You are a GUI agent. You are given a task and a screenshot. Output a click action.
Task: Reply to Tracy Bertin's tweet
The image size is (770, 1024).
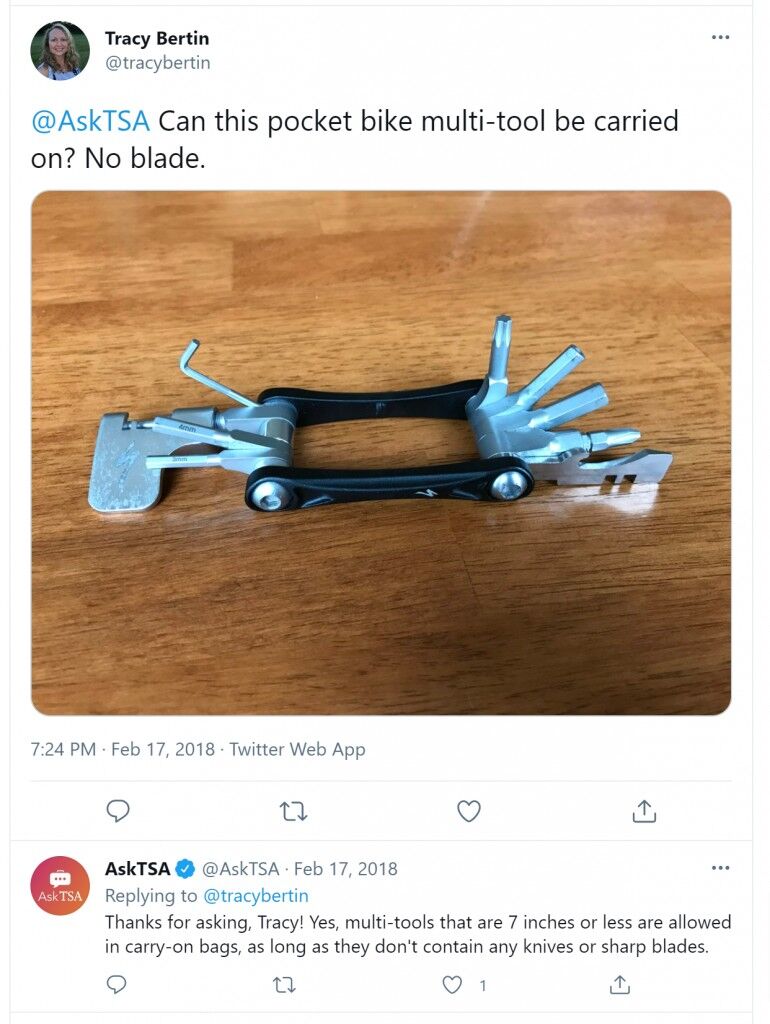(x=118, y=810)
